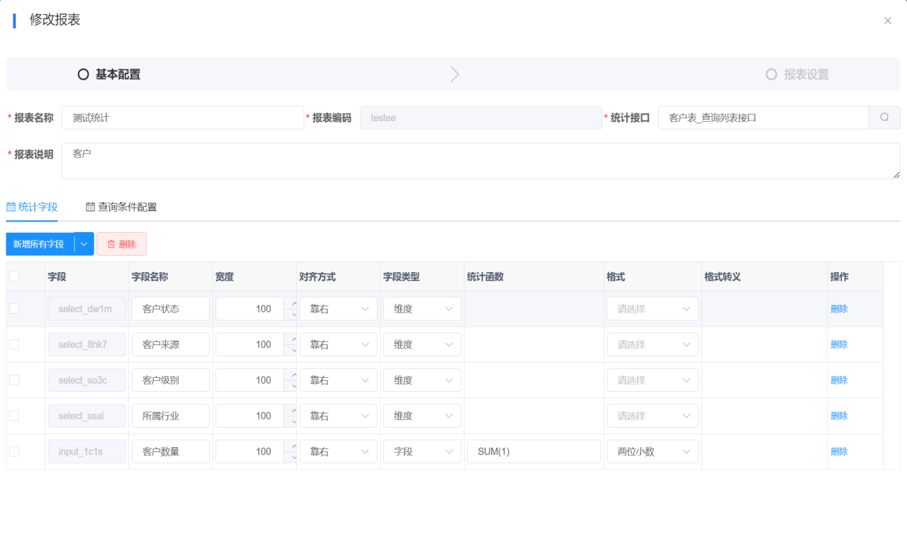The height and width of the screenshot is (560, 907).
Task: Select the 统计字段 tab
Action: point(32,207)
